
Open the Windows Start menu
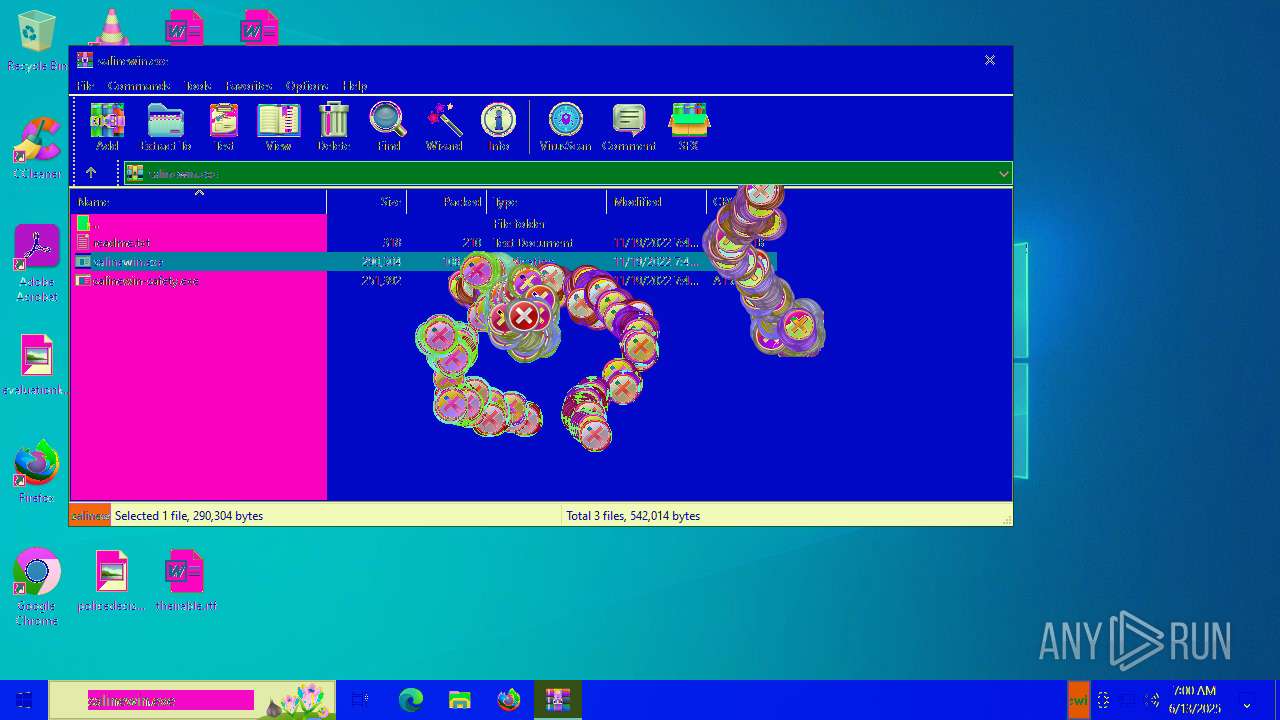(x=24, y=700)
